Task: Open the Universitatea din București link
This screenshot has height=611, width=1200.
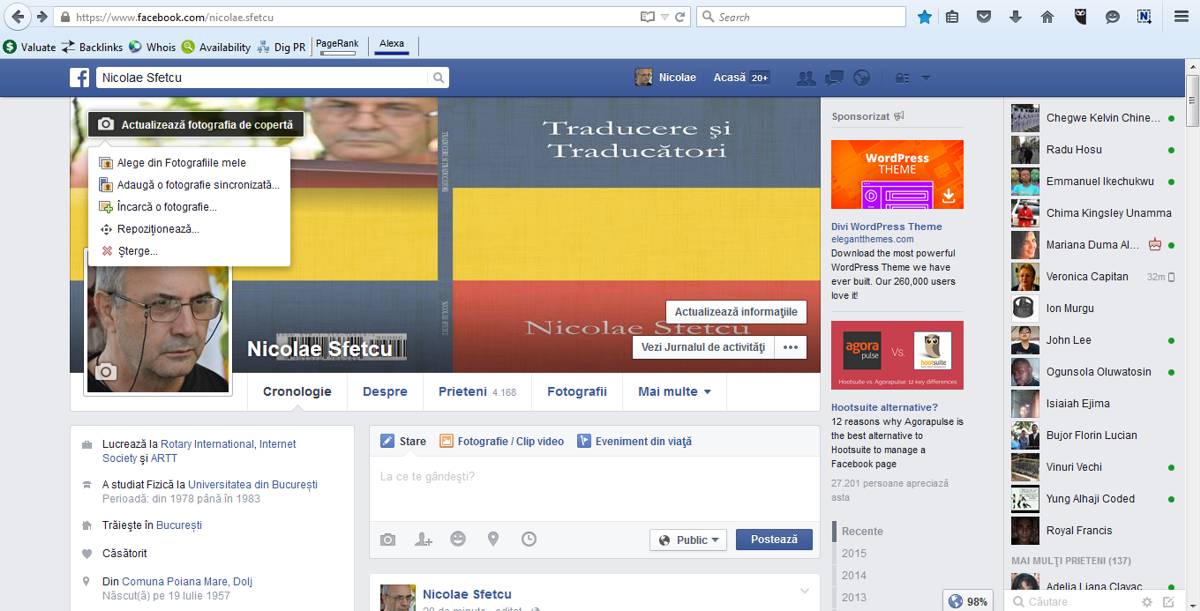Action: click(x=253, y=485)
